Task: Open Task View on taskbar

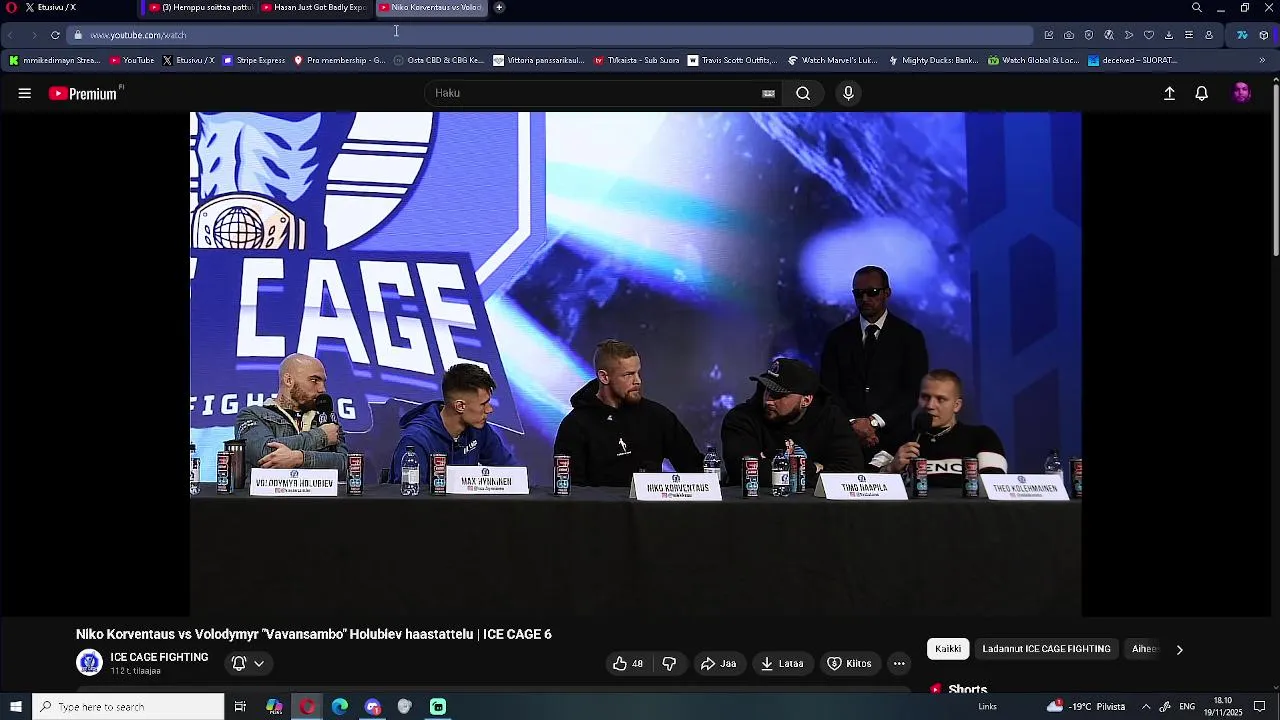Action: tap(240, 707)
